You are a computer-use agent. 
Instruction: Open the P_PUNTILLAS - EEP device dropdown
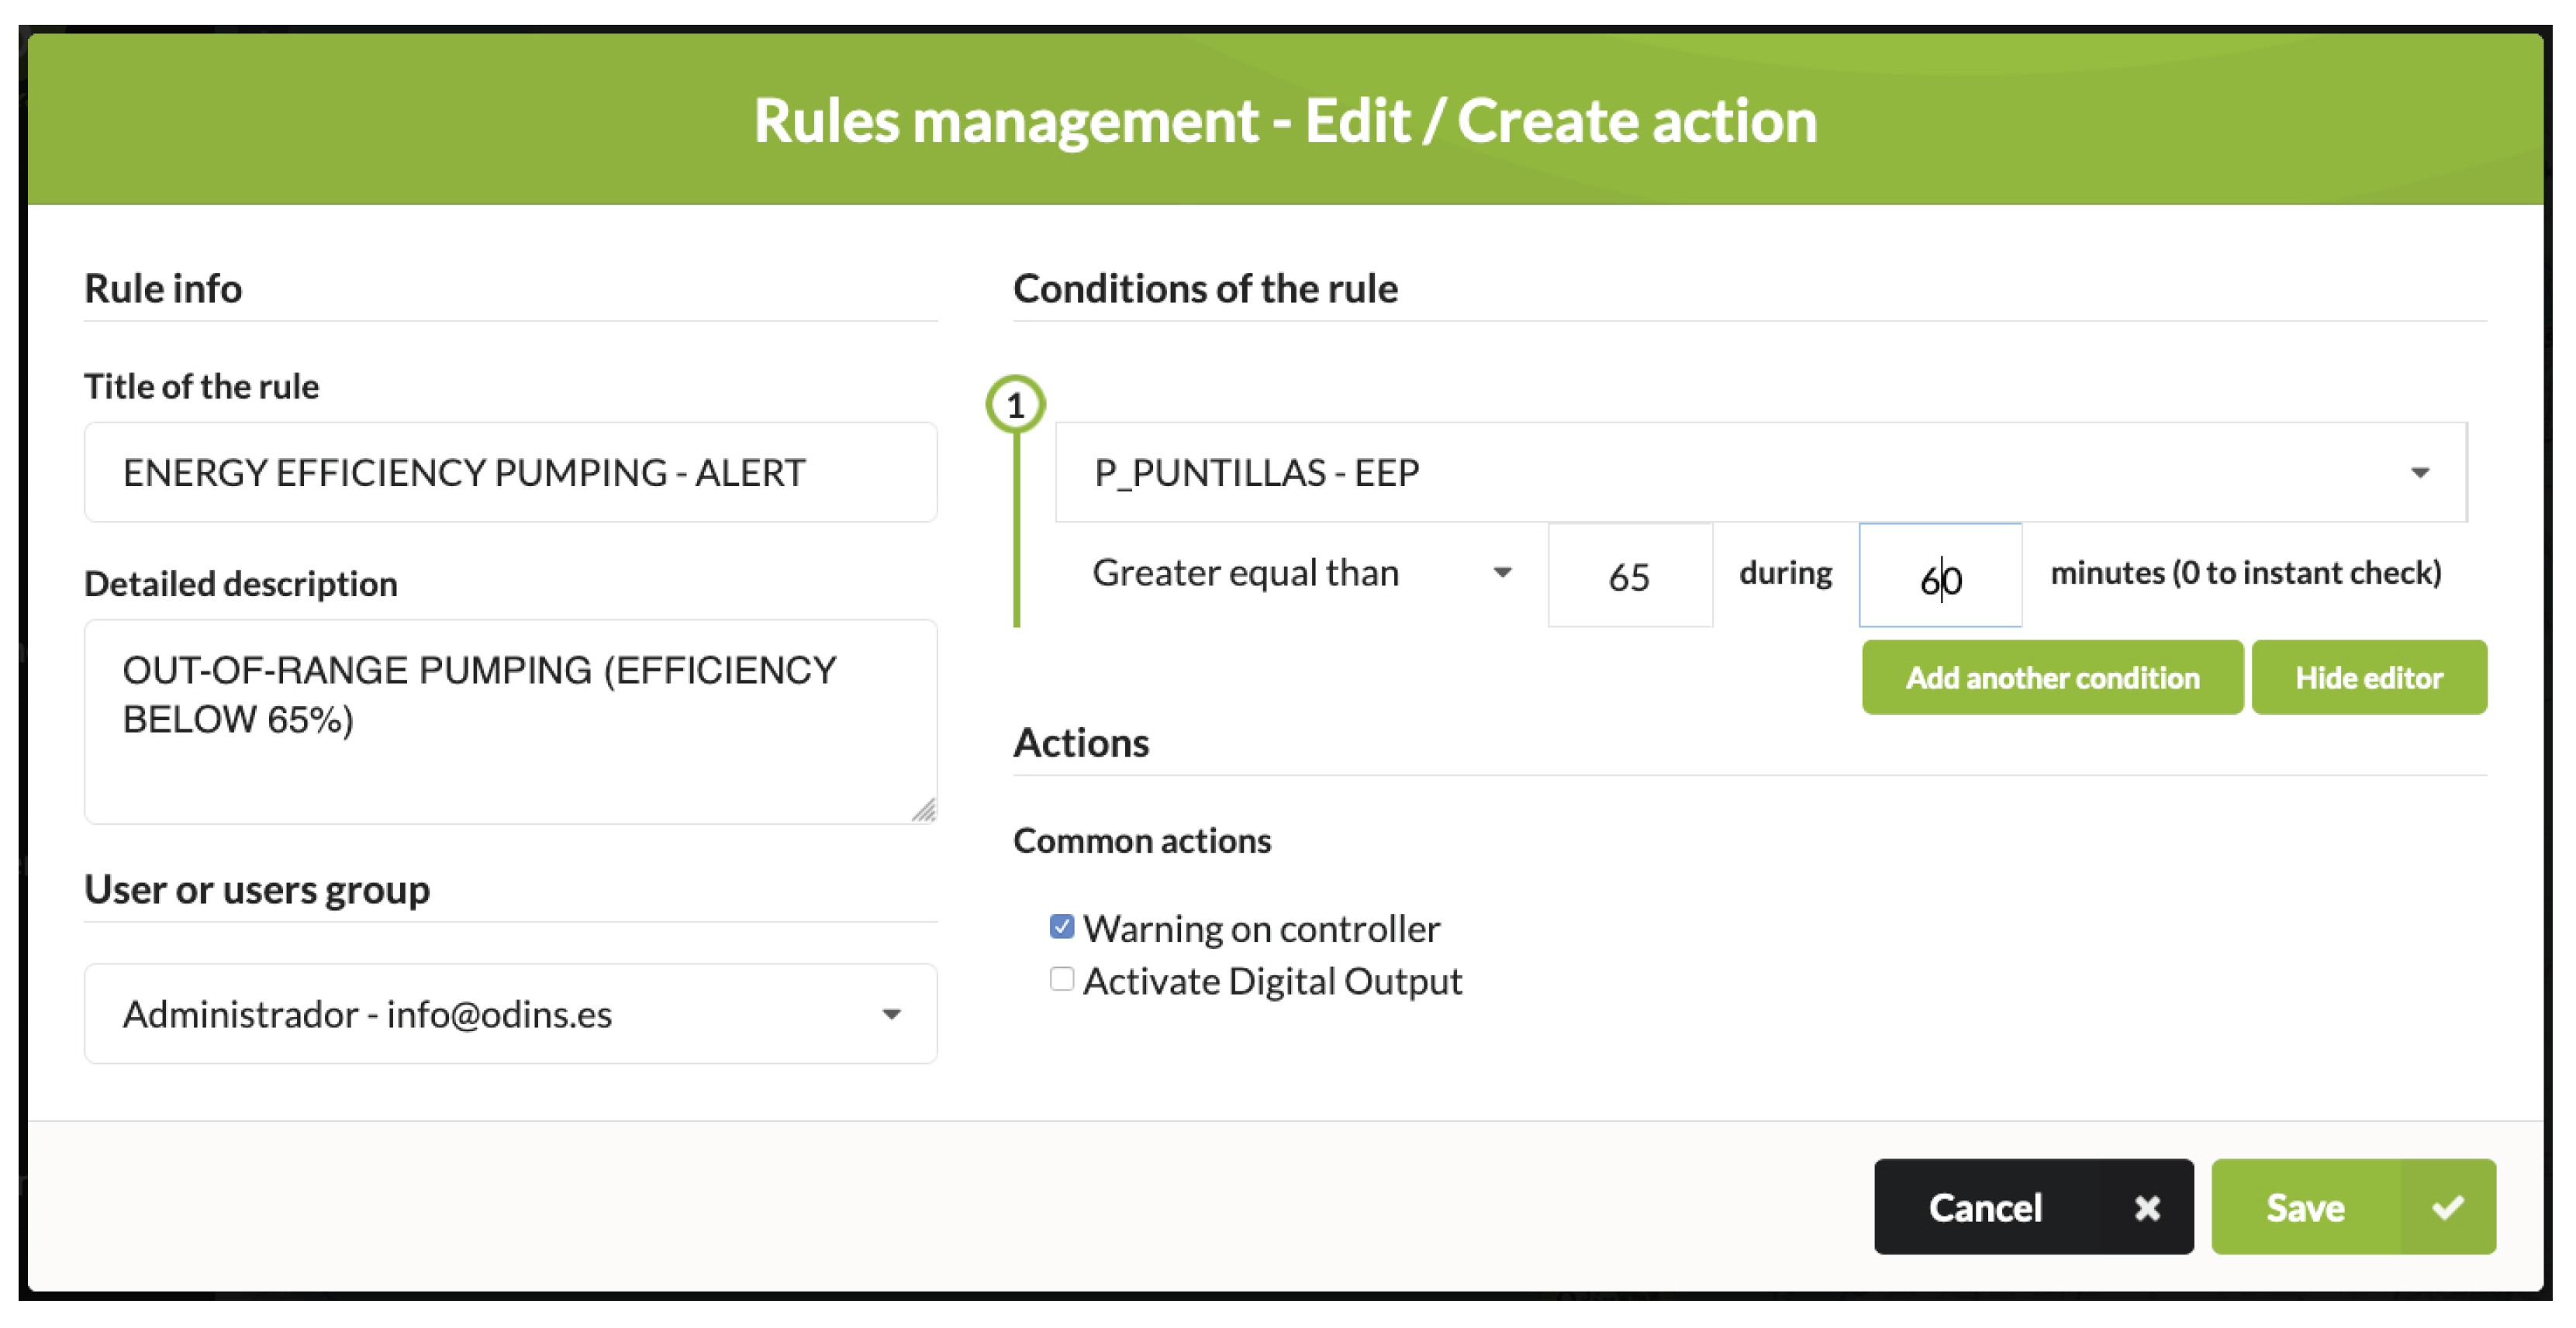1760,472
